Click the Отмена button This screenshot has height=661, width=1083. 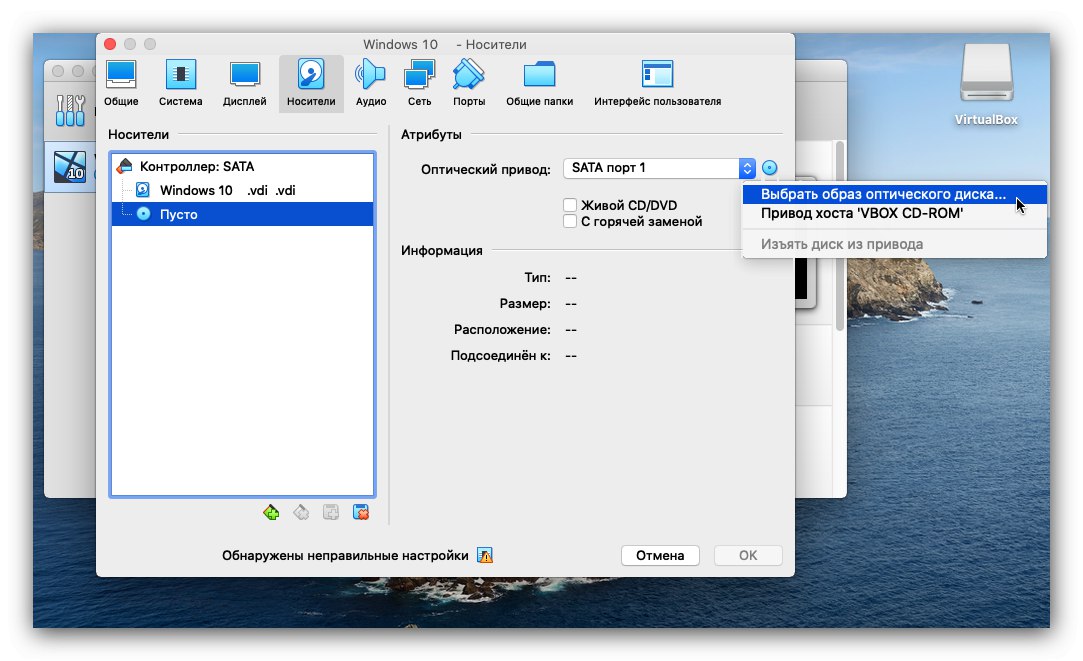(x=660, y=555)
